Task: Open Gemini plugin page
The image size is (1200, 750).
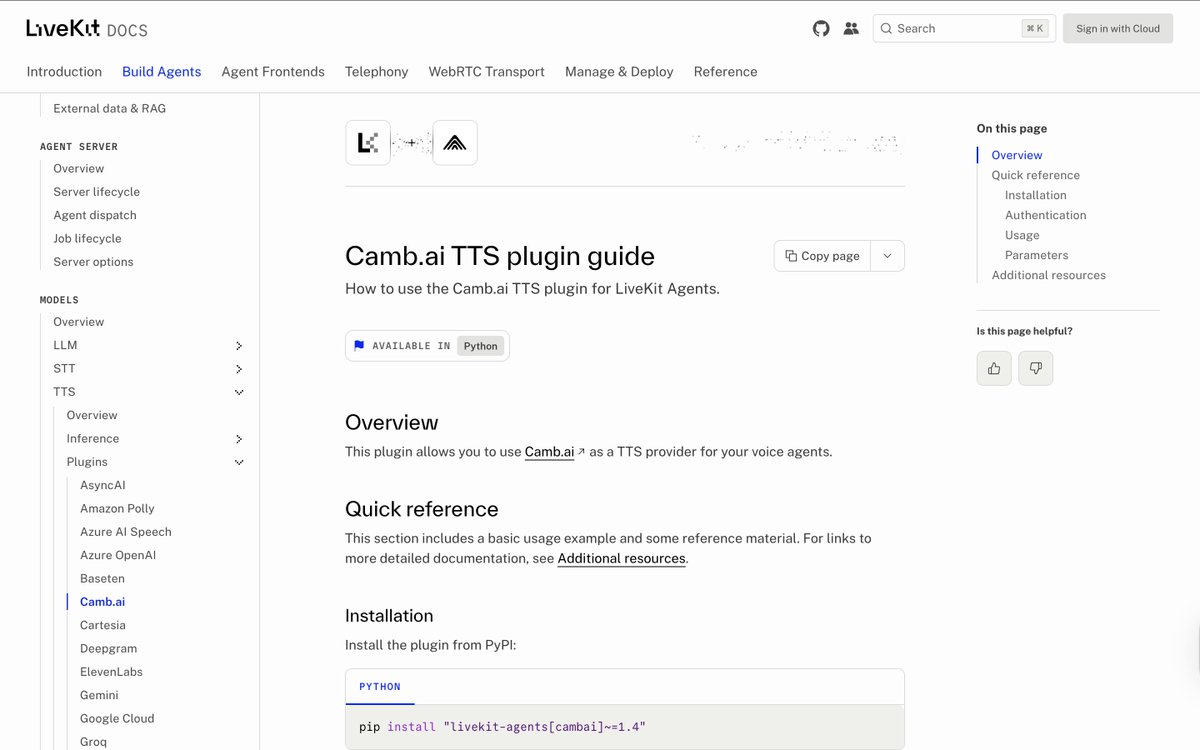Action: [x=99, y=695]
